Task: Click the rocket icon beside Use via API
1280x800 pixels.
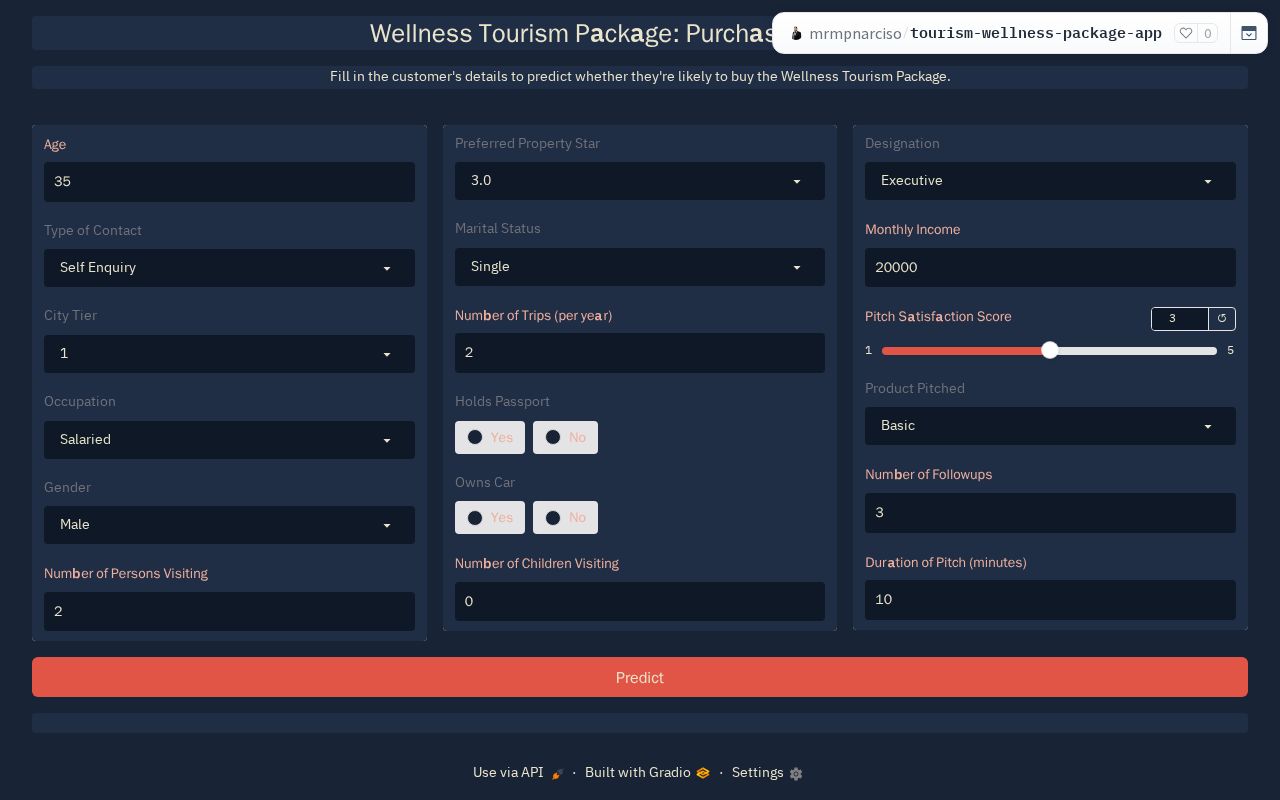Action: [x=558, y=773]
